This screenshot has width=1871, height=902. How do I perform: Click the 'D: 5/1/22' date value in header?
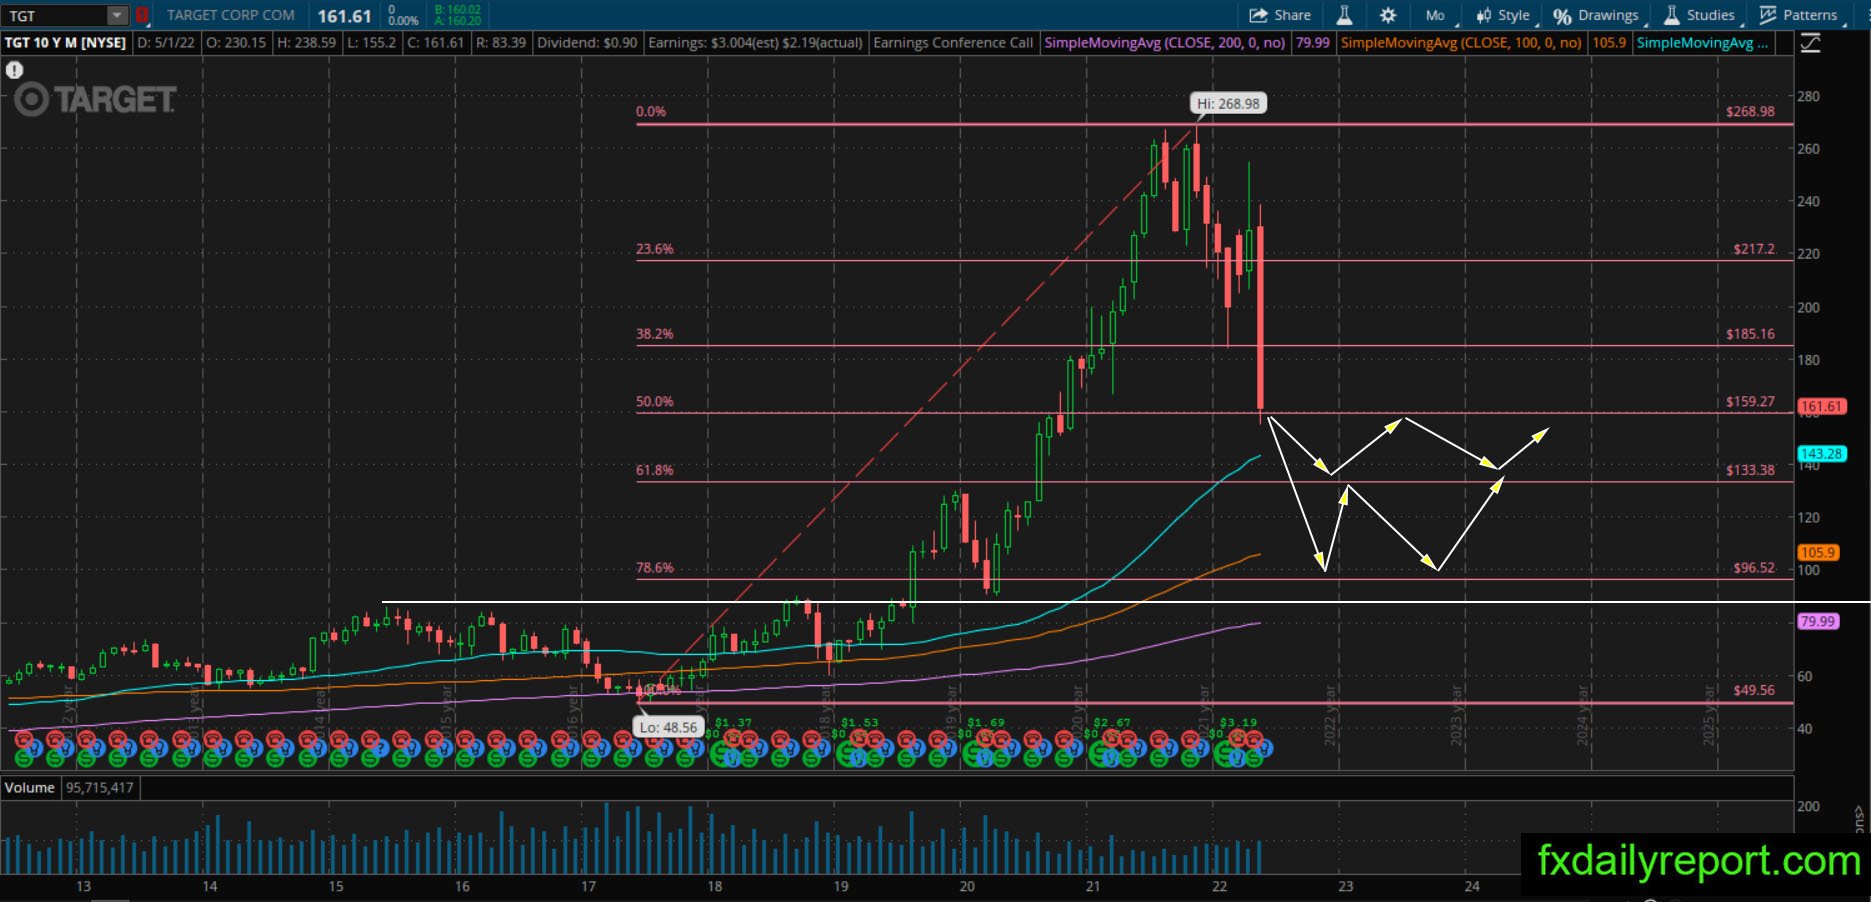tap(166, 43)
